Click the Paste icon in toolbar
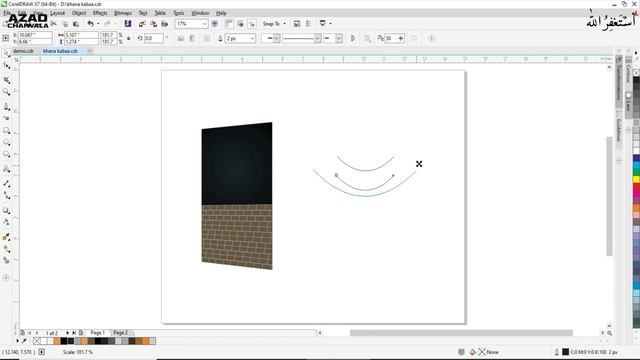Viewport: 640px width, 360px height. coord(76,24)
